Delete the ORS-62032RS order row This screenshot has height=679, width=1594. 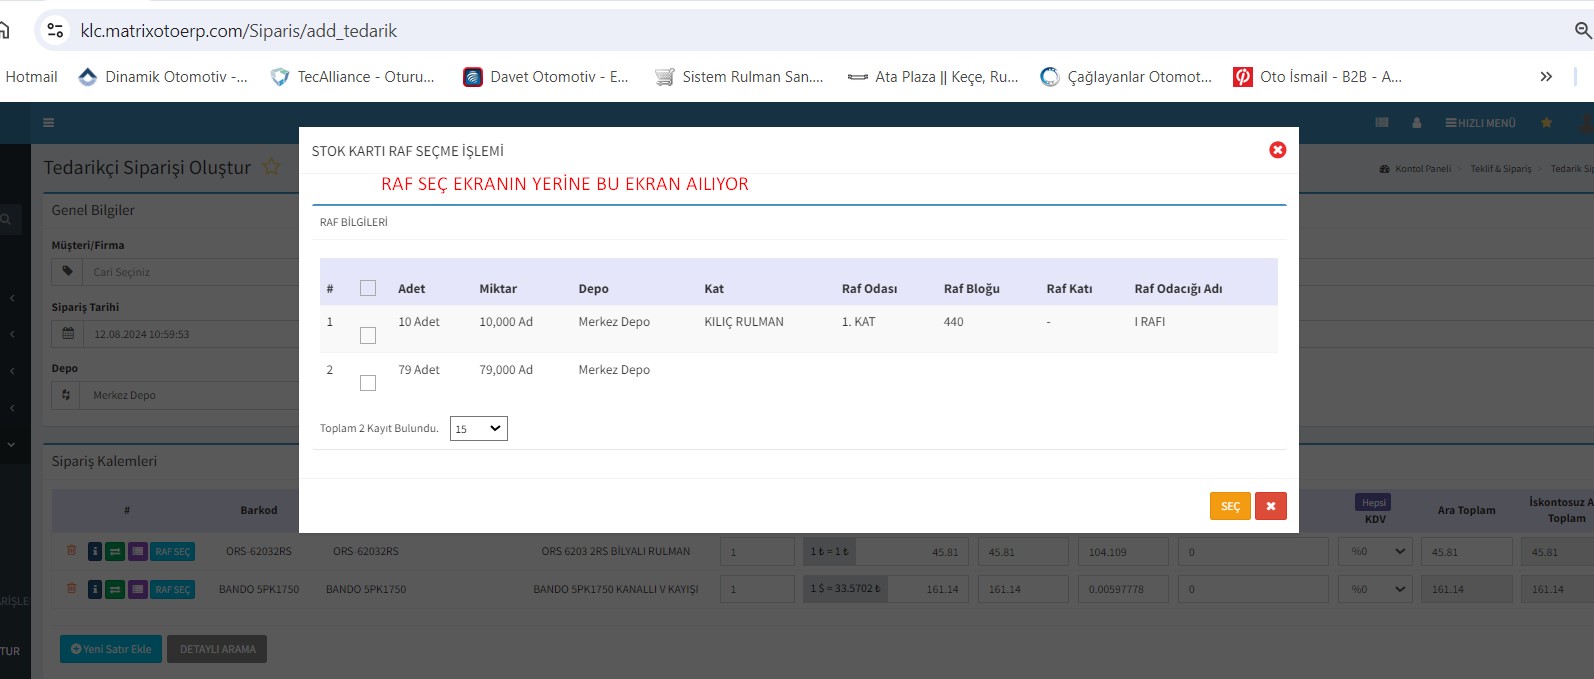(71, 551)
